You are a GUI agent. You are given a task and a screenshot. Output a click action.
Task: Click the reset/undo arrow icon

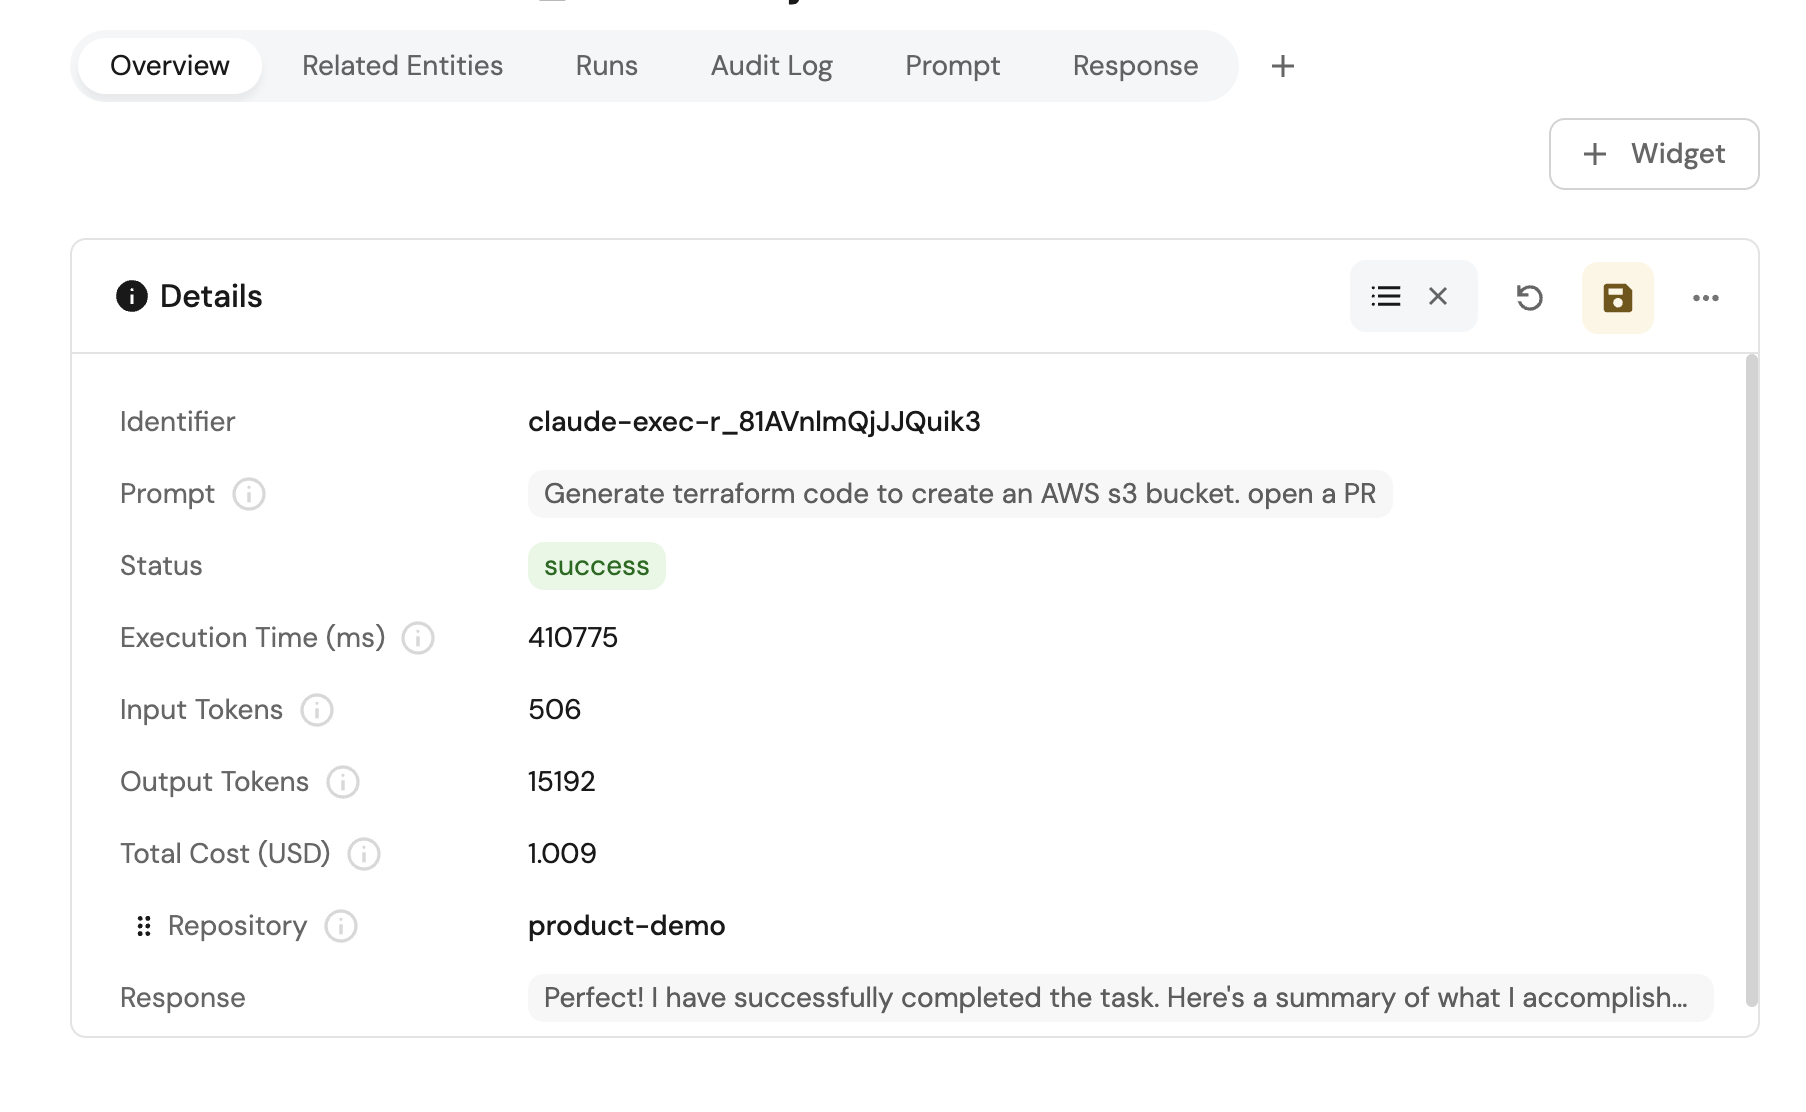[1529, 297]
